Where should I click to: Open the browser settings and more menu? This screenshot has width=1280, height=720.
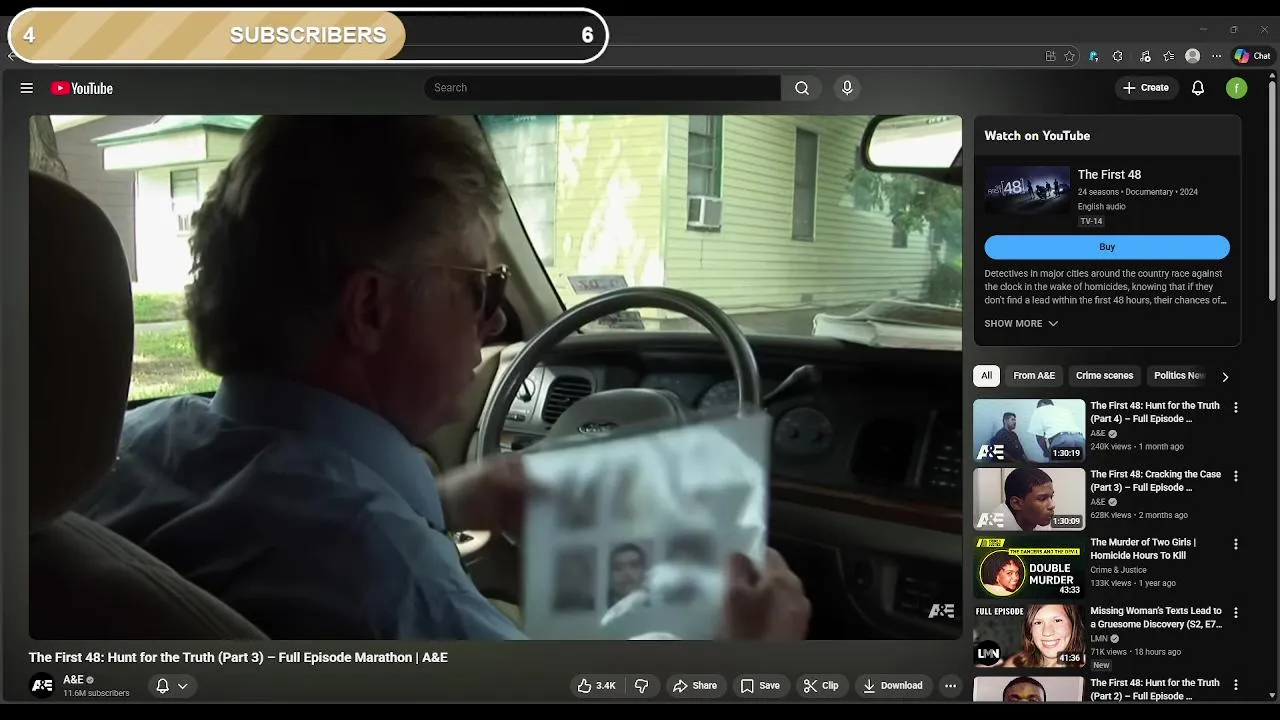point(1217,56)
